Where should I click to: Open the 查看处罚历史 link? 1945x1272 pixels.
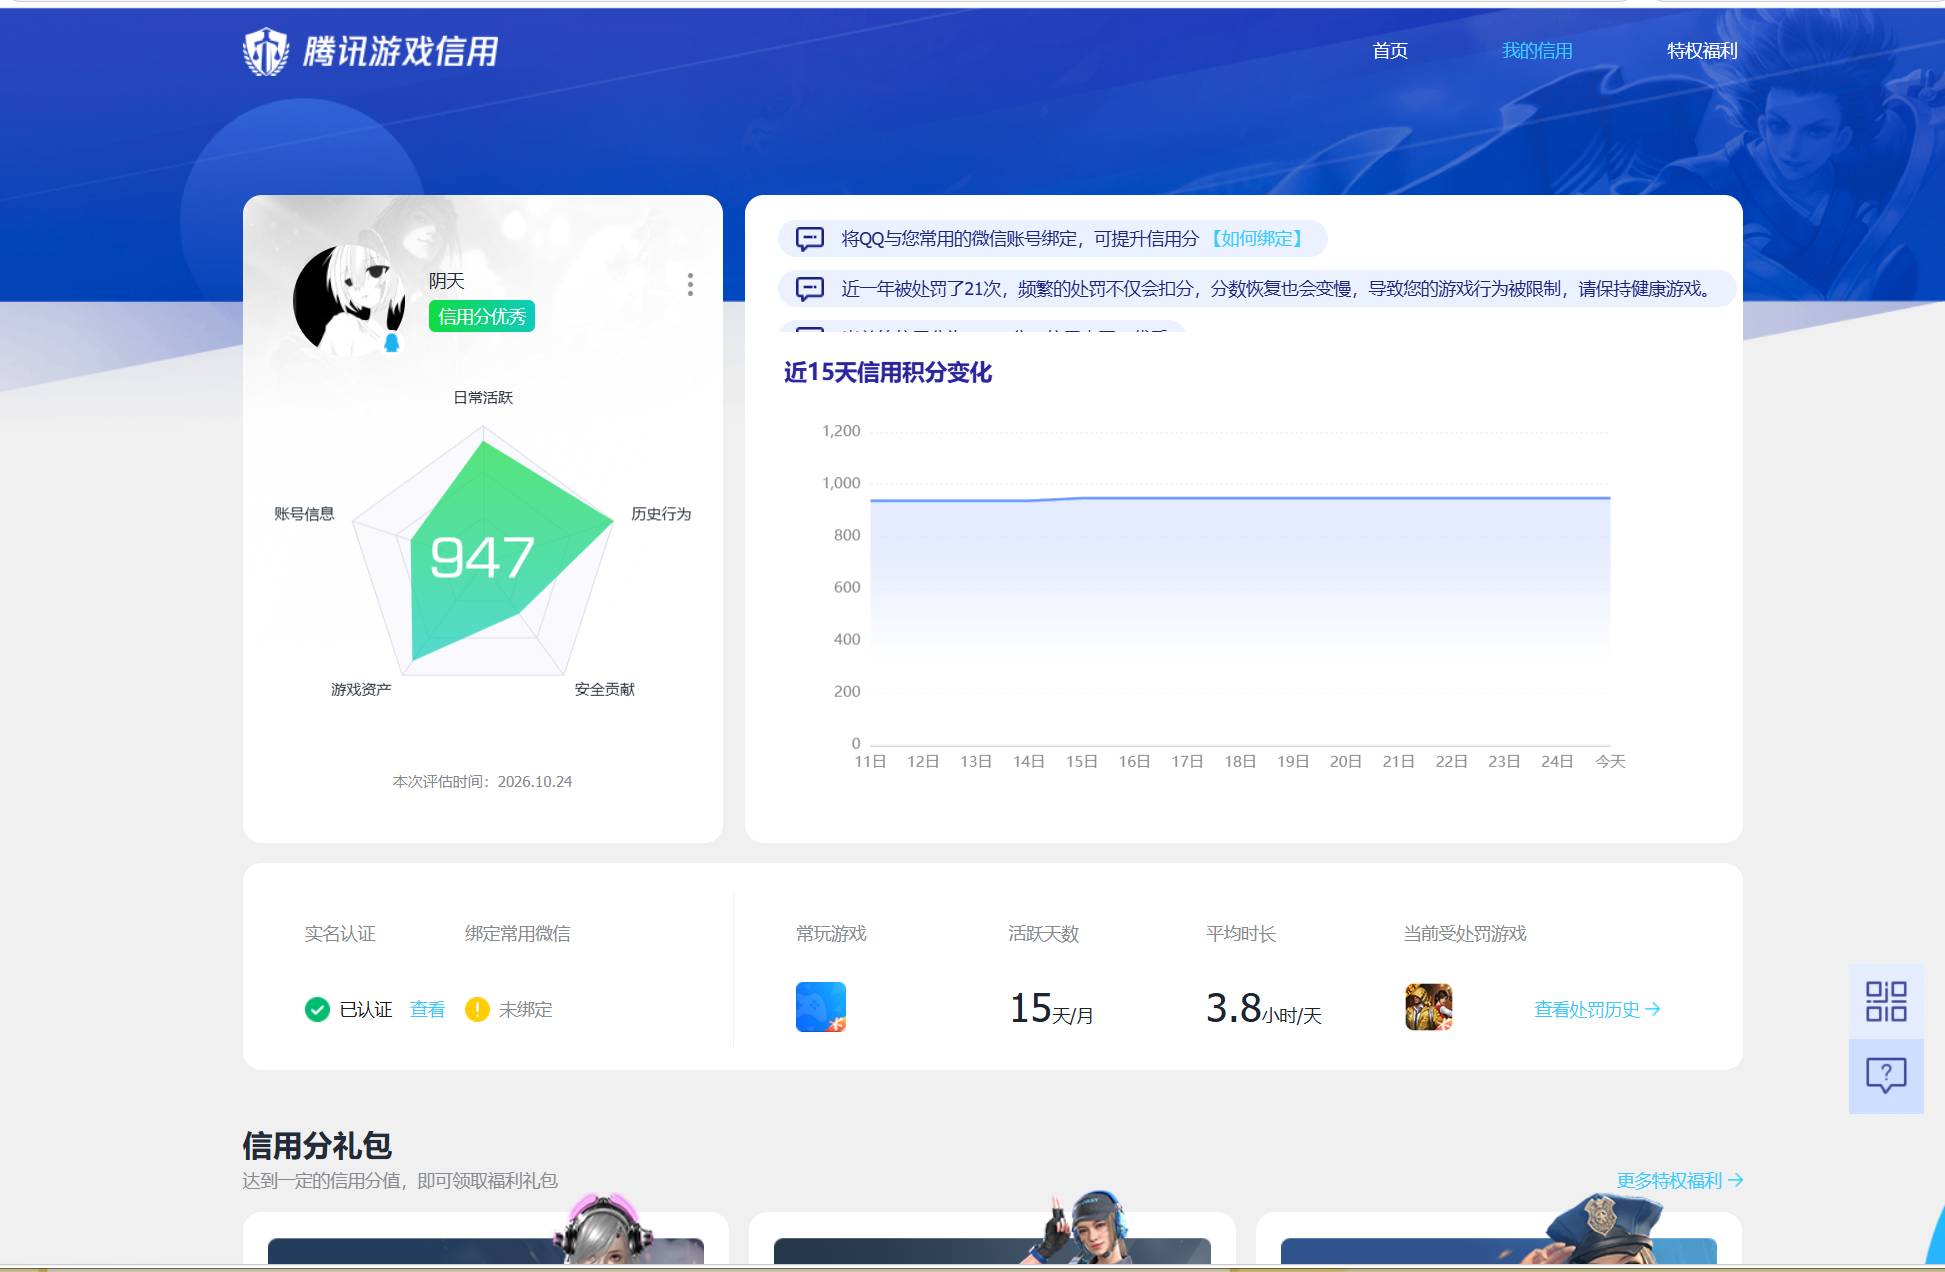(x=1597, y=1010)
